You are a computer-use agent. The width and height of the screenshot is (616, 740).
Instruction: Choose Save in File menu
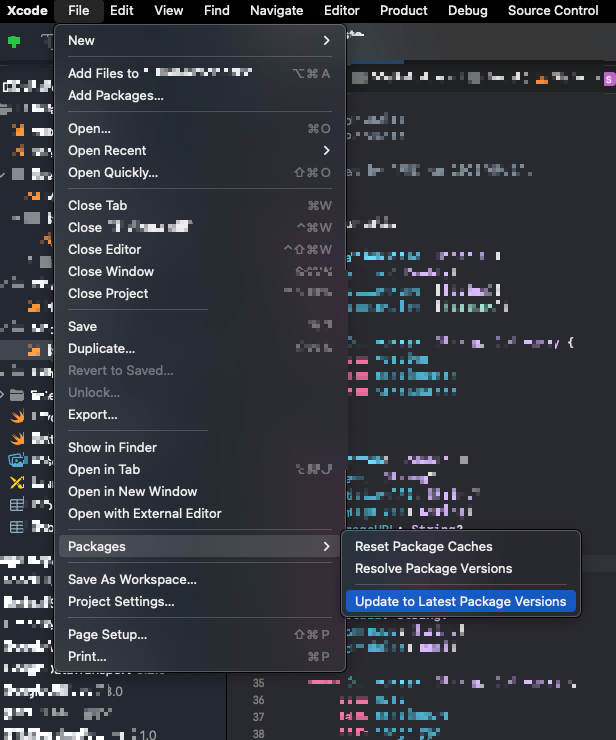[x=200, y=327]
